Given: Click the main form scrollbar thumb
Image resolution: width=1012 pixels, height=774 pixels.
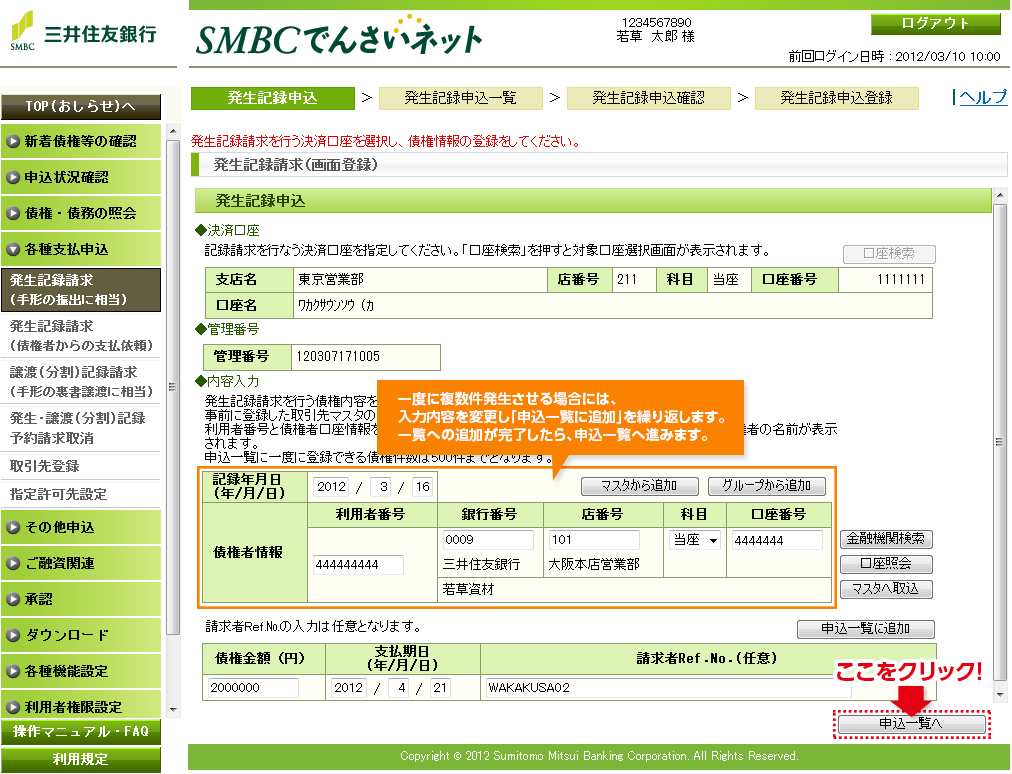Looking at the screenshot, I should (1000, 443).
